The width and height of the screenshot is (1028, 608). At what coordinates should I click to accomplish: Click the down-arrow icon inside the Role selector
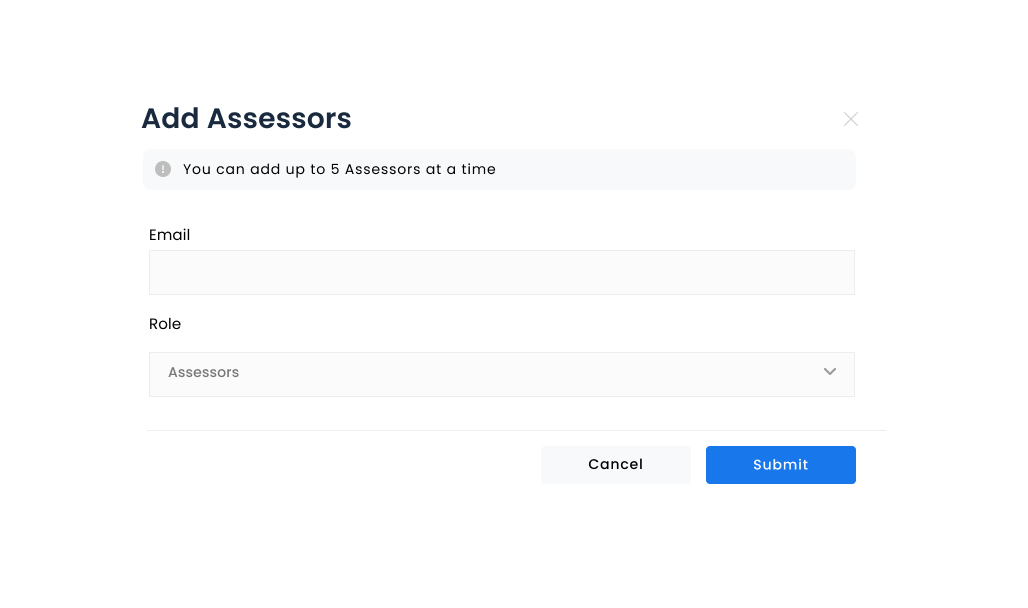(x=830, y=371)
